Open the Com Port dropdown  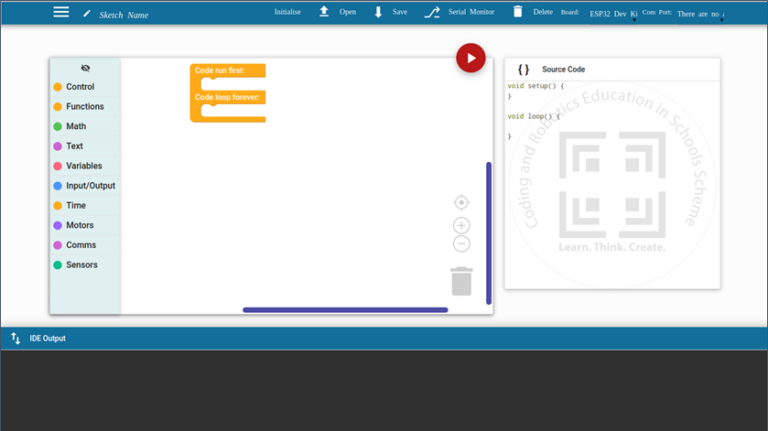tap(700, 14)
